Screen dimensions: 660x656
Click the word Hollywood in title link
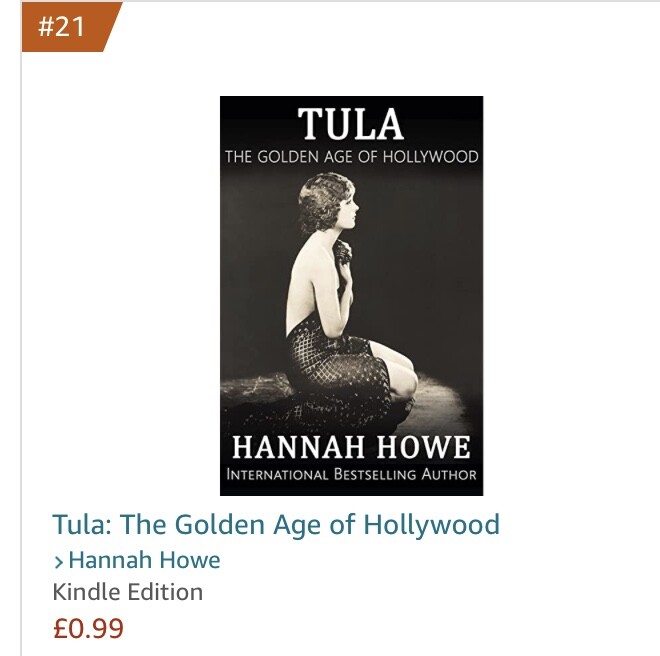[431, 525]
